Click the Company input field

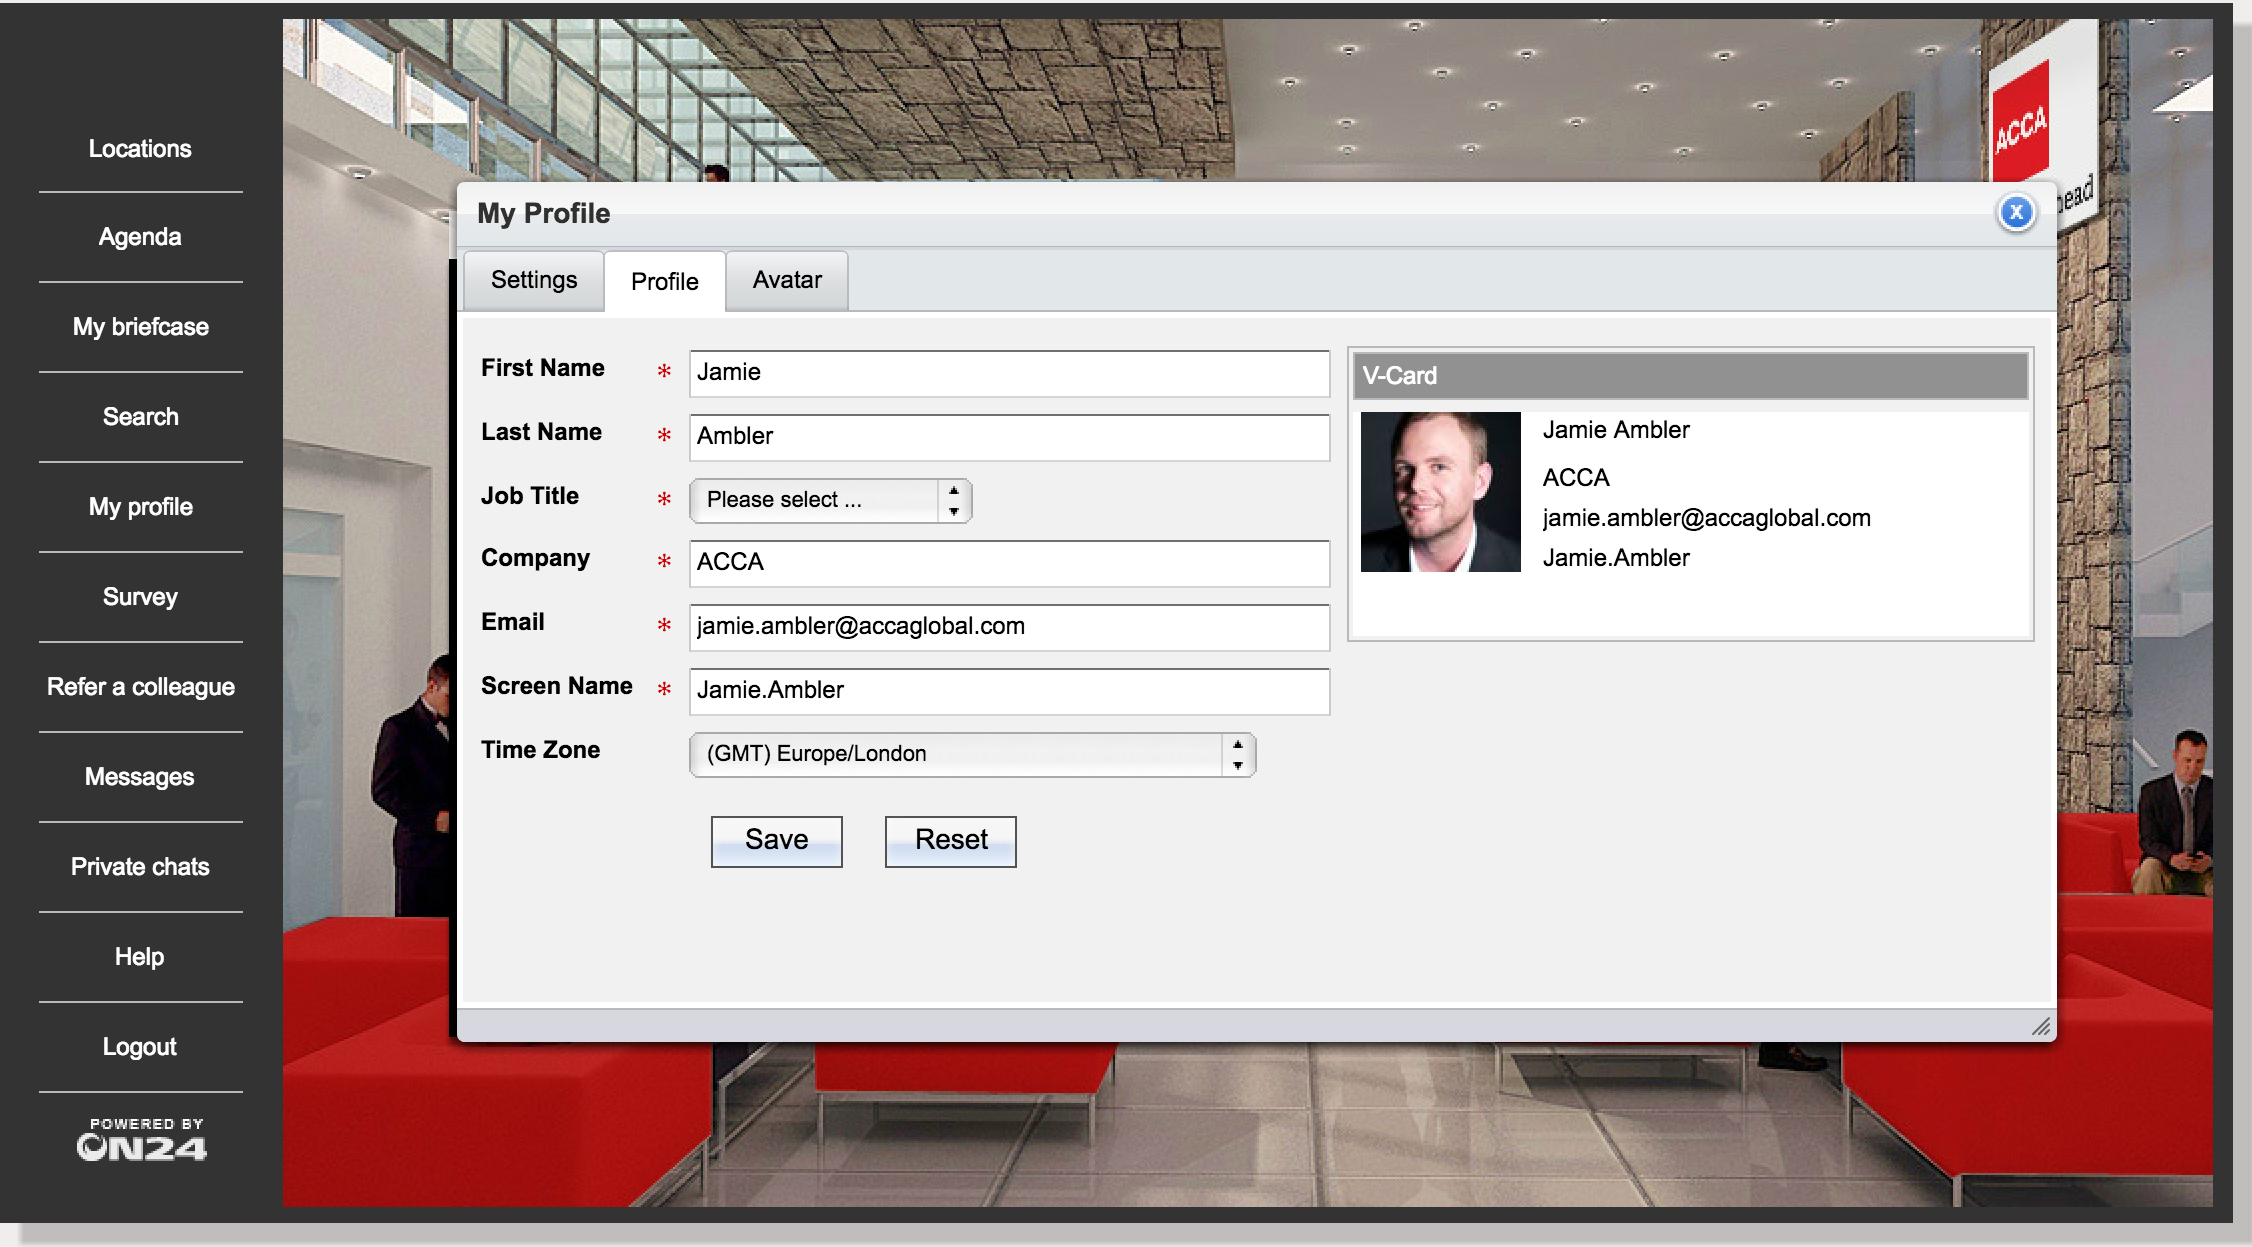(1009, 563)
